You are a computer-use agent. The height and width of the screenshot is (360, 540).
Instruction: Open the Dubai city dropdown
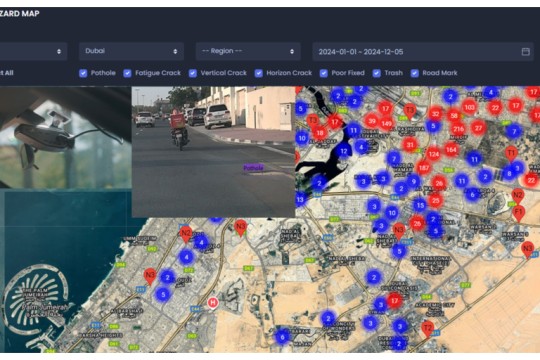pyautogui.click(x=131, y=51)
